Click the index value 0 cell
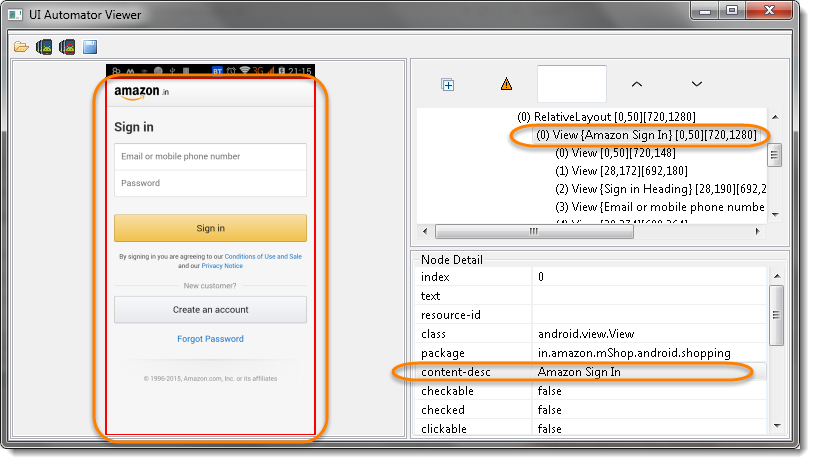Image resolution: width=815 pixels, height=464 pixels. 650,277
